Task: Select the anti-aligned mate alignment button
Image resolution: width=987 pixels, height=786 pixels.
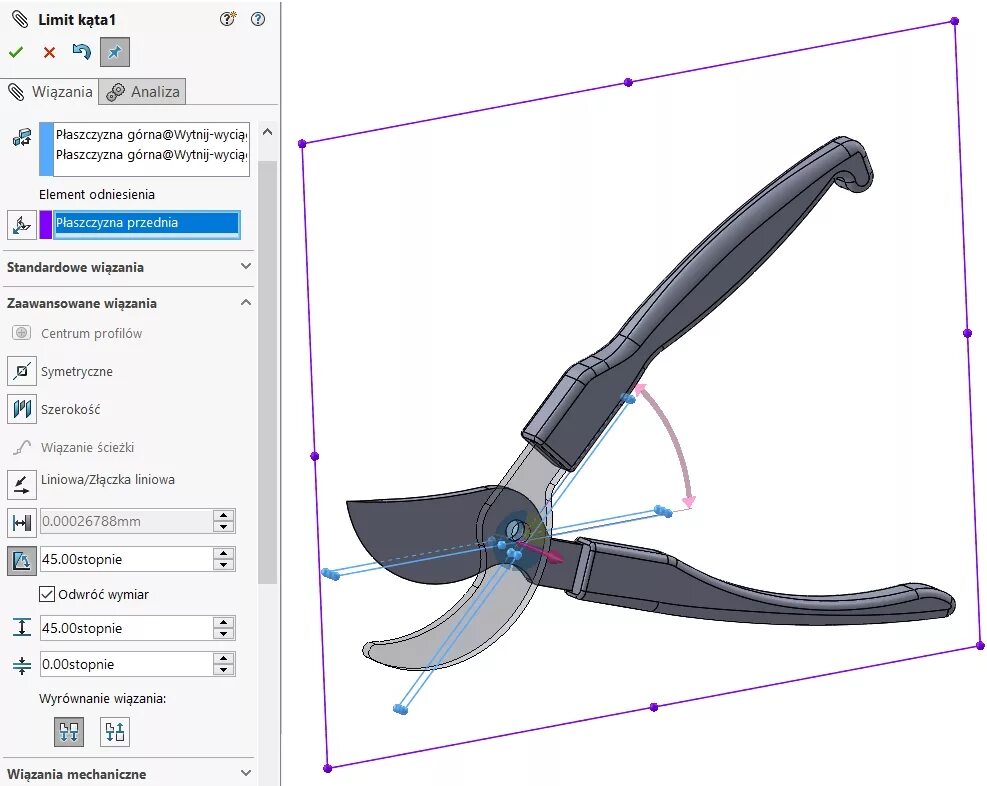Action: pos(115,731)
